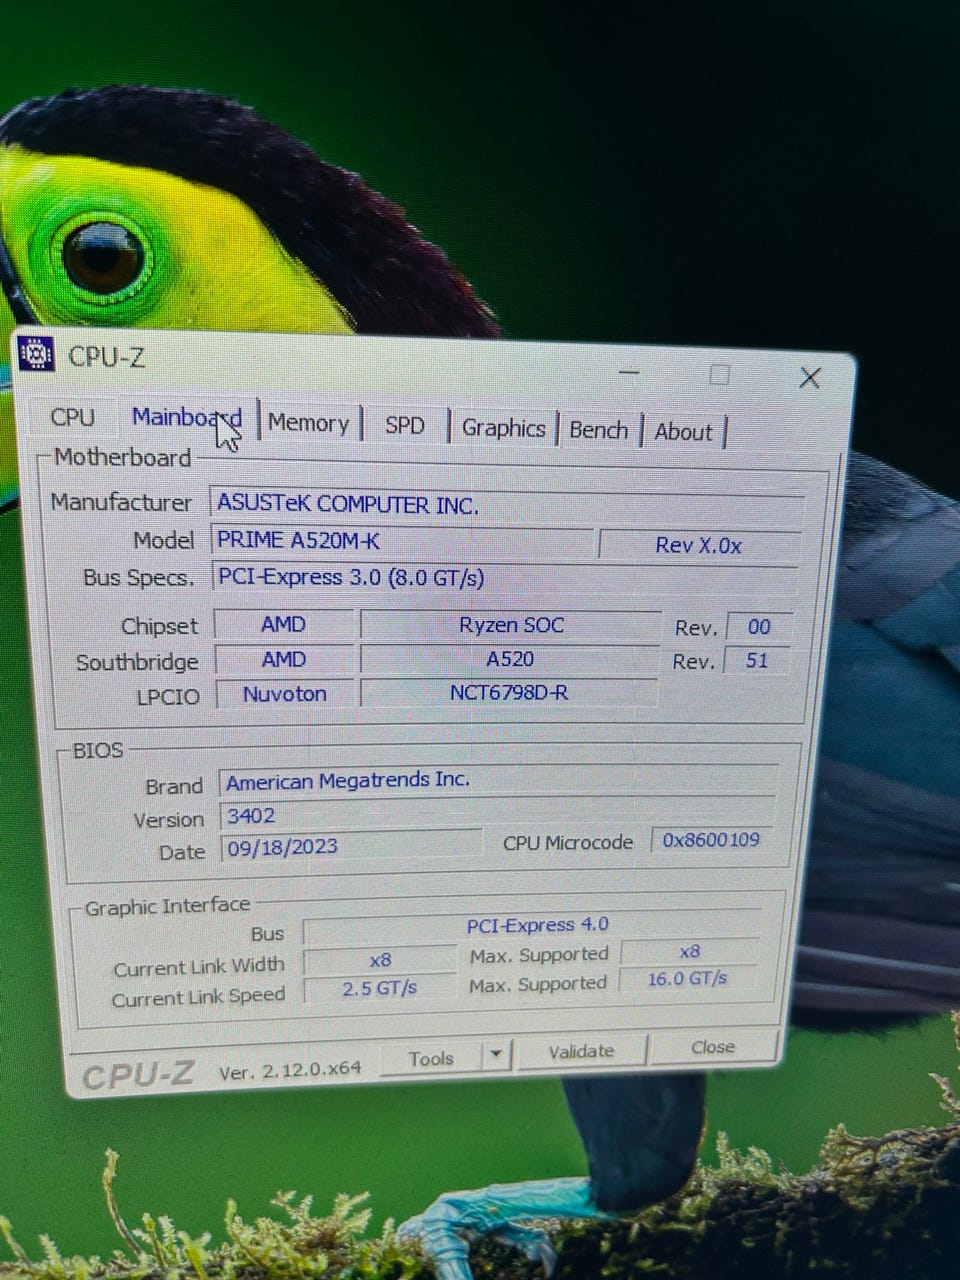Click the A520 southbridge field

click(x=510, y=659)
